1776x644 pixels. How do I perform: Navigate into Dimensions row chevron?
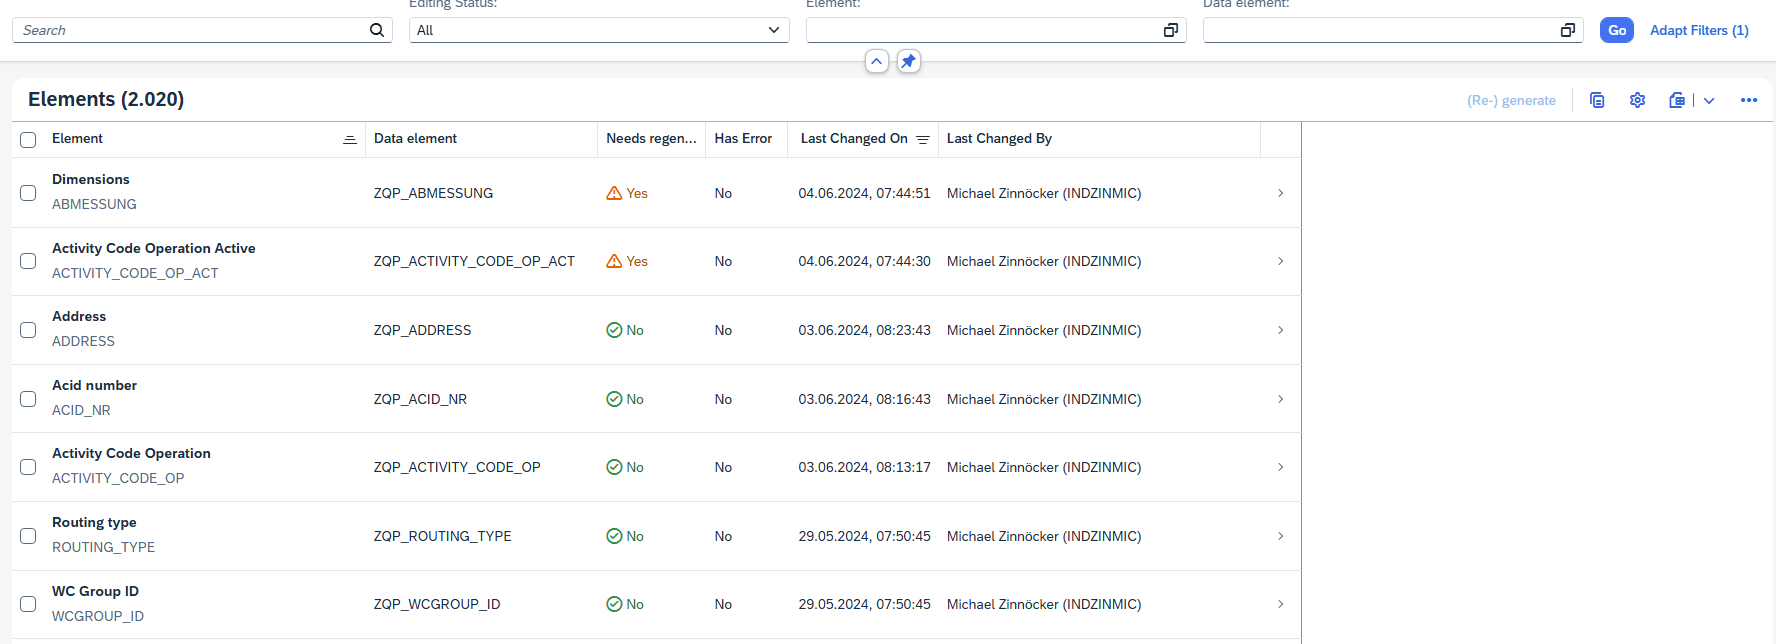(1280, 193)
